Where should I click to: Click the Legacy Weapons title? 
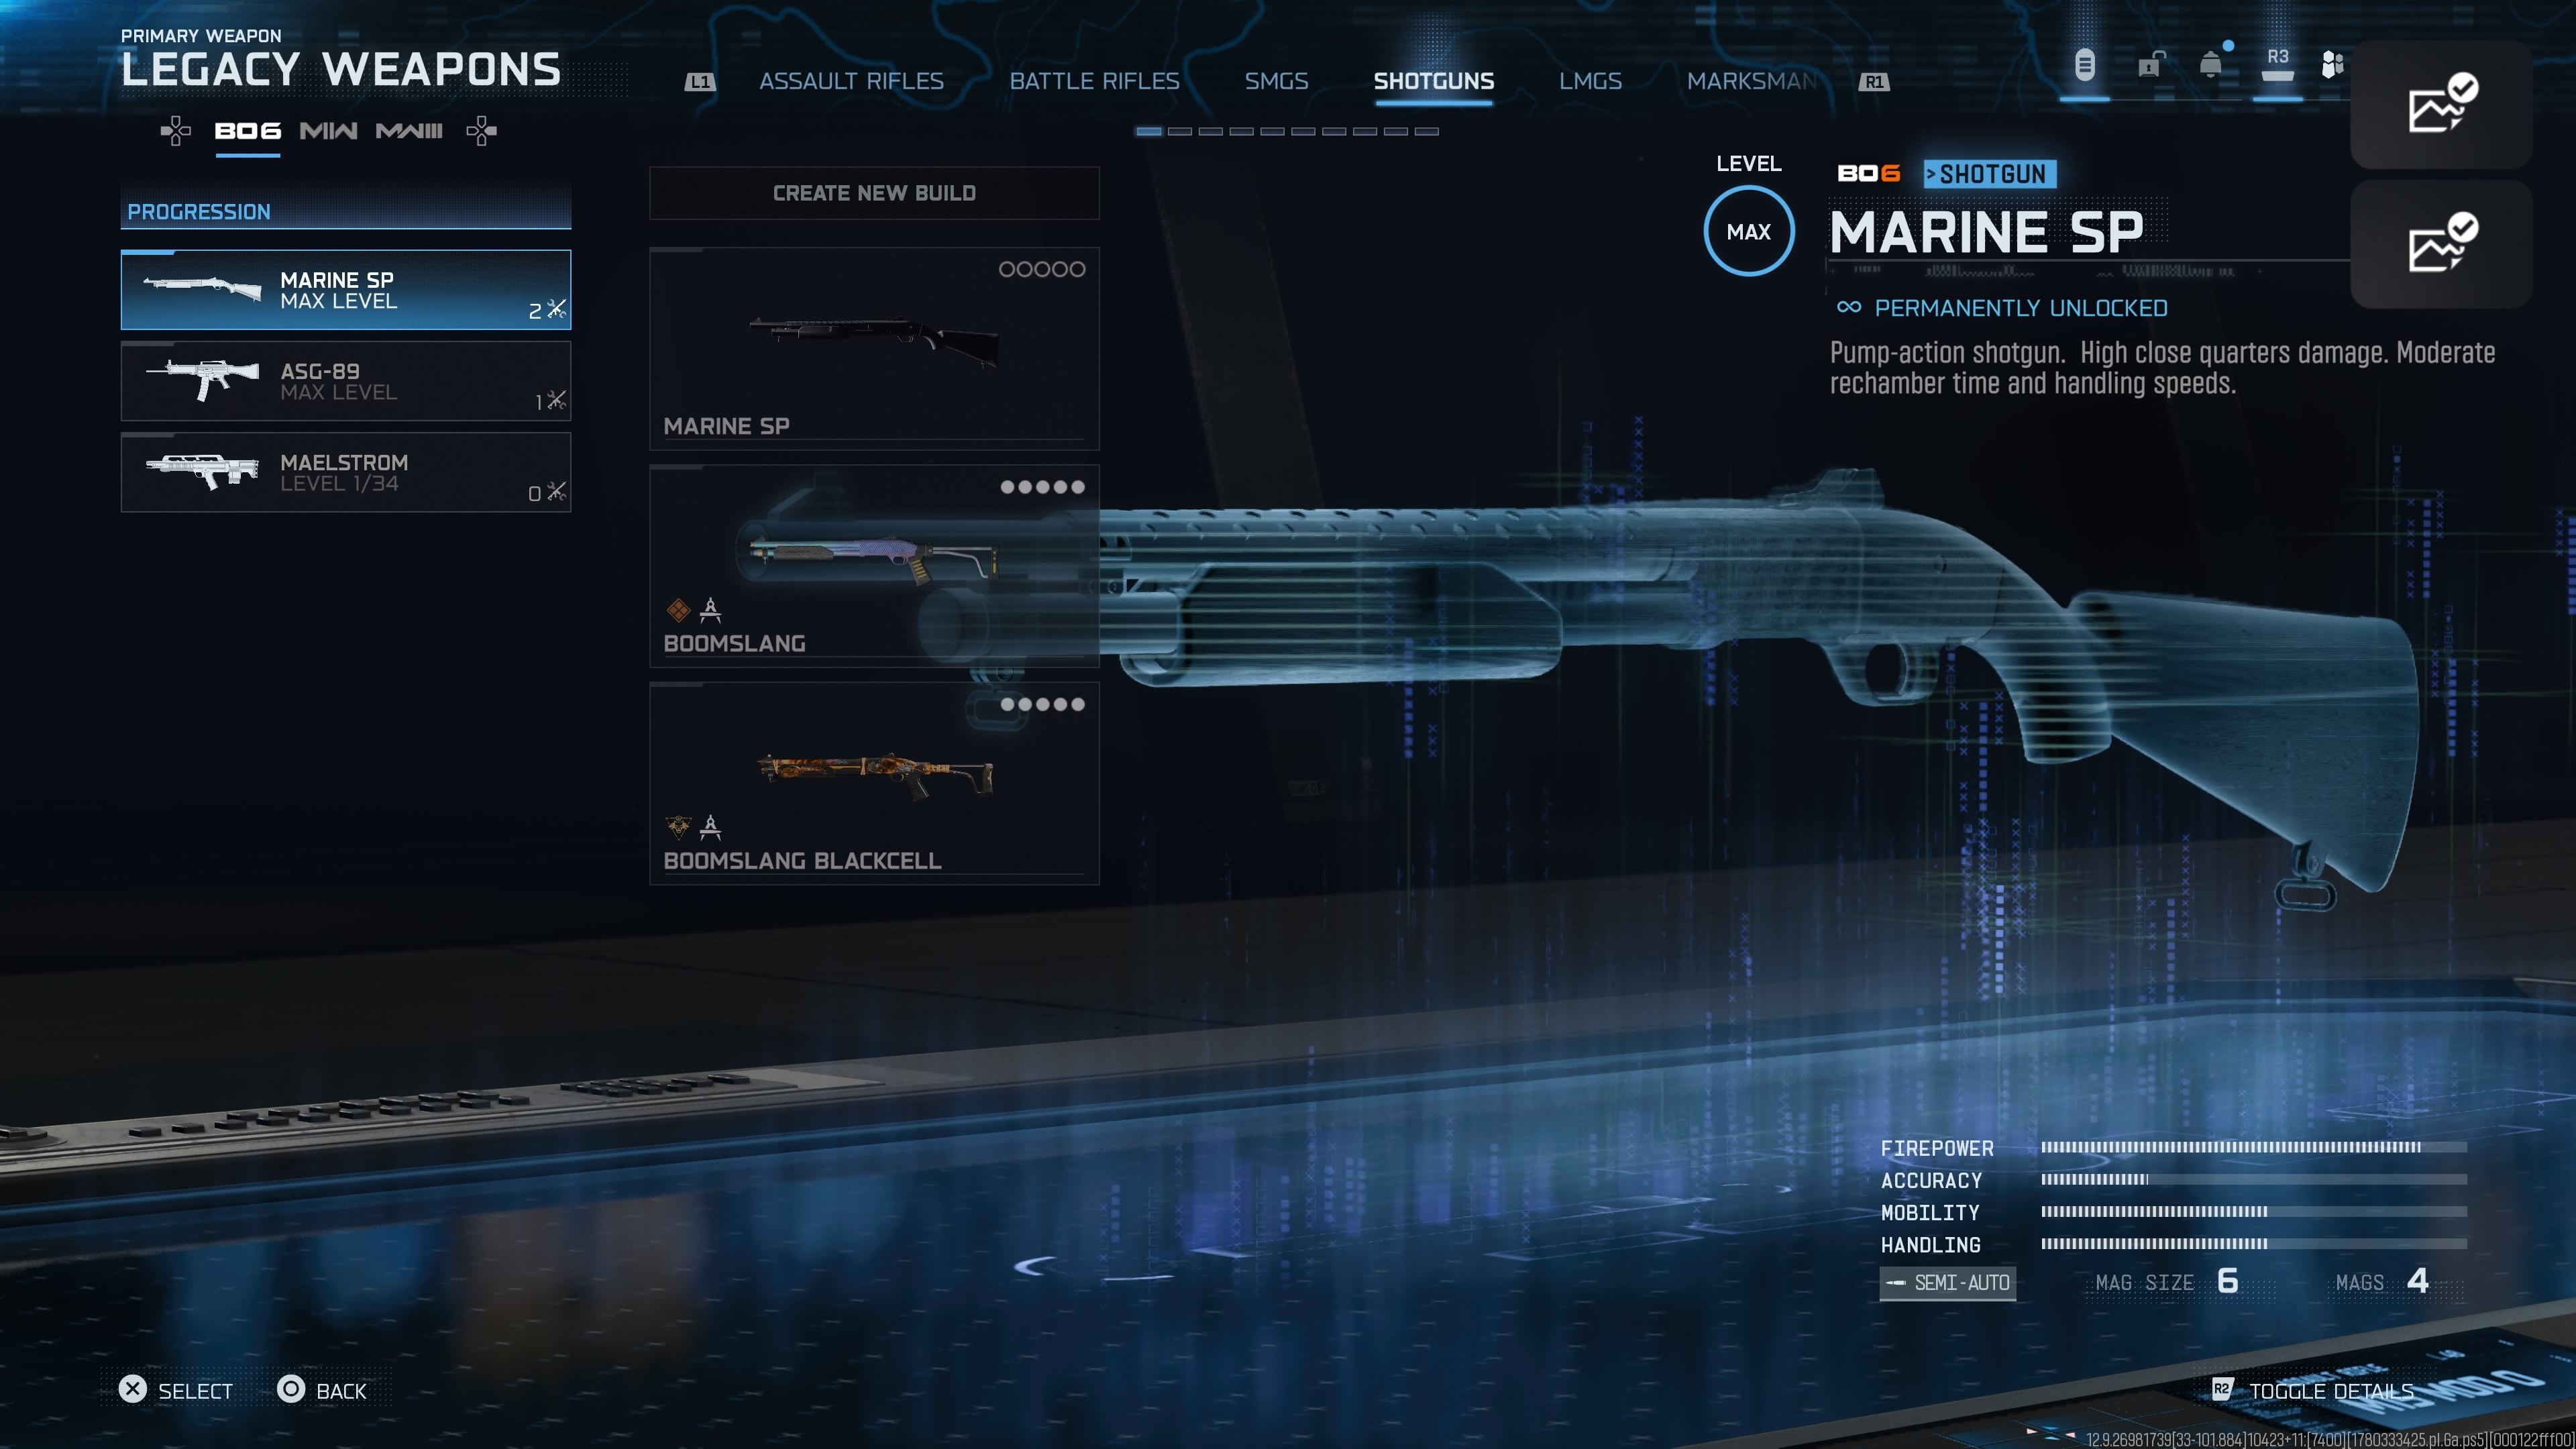tap(341, 69)
